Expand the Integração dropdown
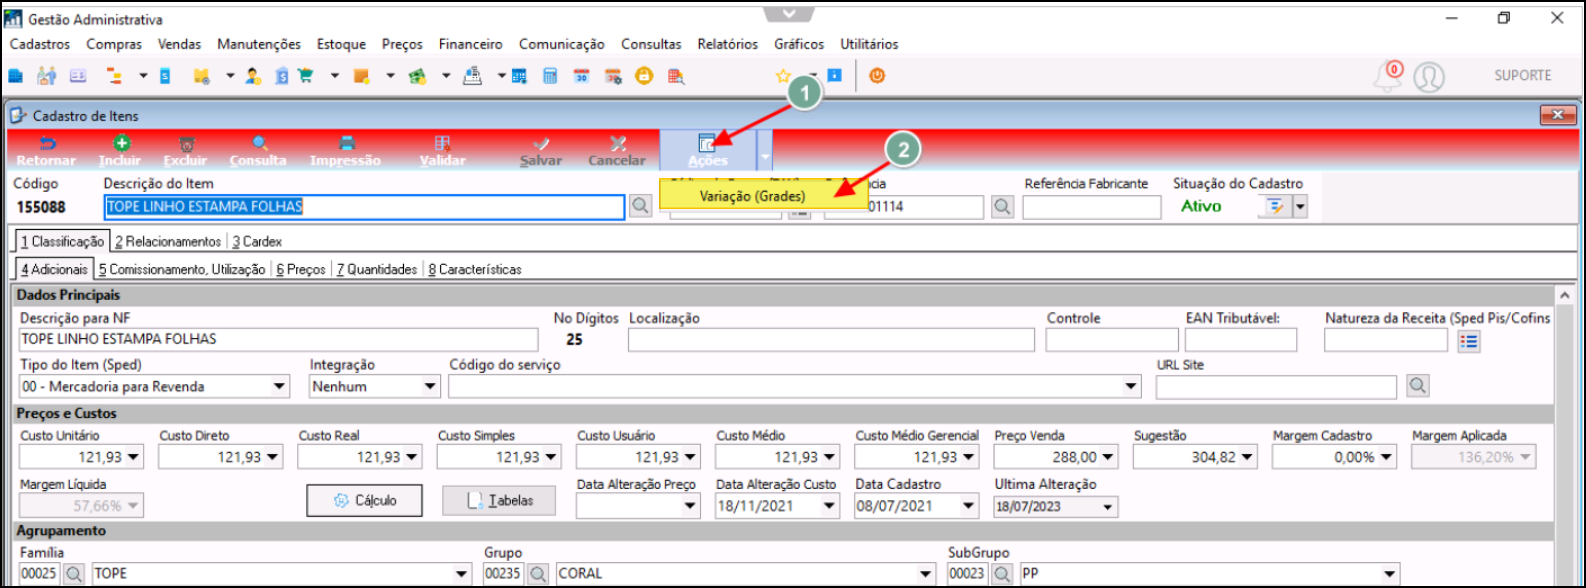The height and width of the screenshot is (588, 1586). (430, 387)
